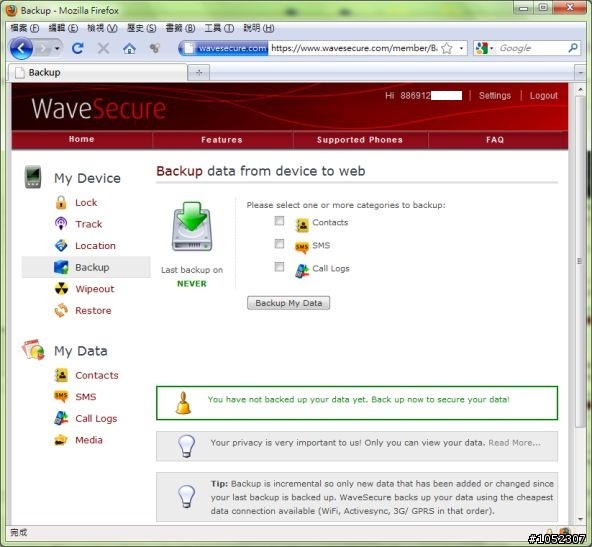Click the Location globe icon
This screenshot has width=592, height=547.
61,245
